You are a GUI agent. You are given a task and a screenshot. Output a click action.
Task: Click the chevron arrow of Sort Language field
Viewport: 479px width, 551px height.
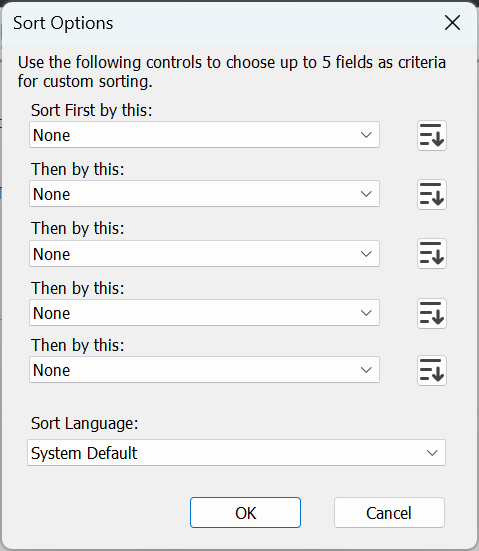click(x=432, y=453)
